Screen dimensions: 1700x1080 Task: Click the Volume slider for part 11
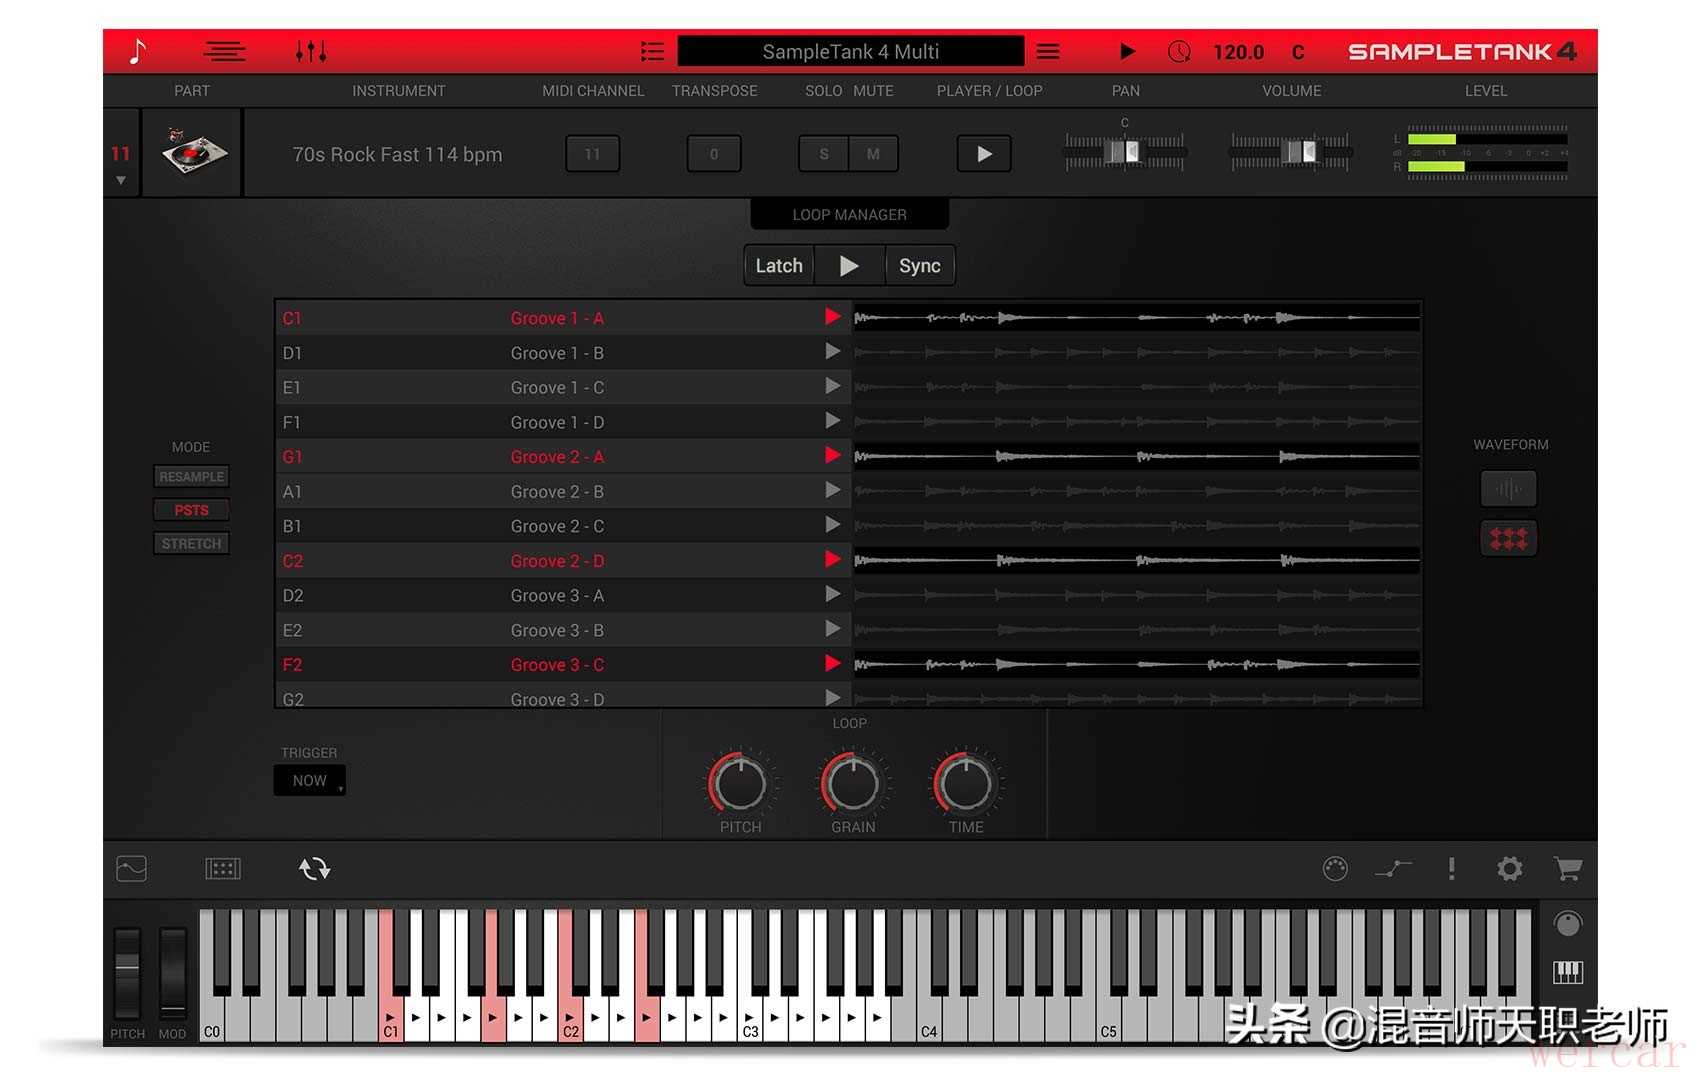[x=1291, y=152]
